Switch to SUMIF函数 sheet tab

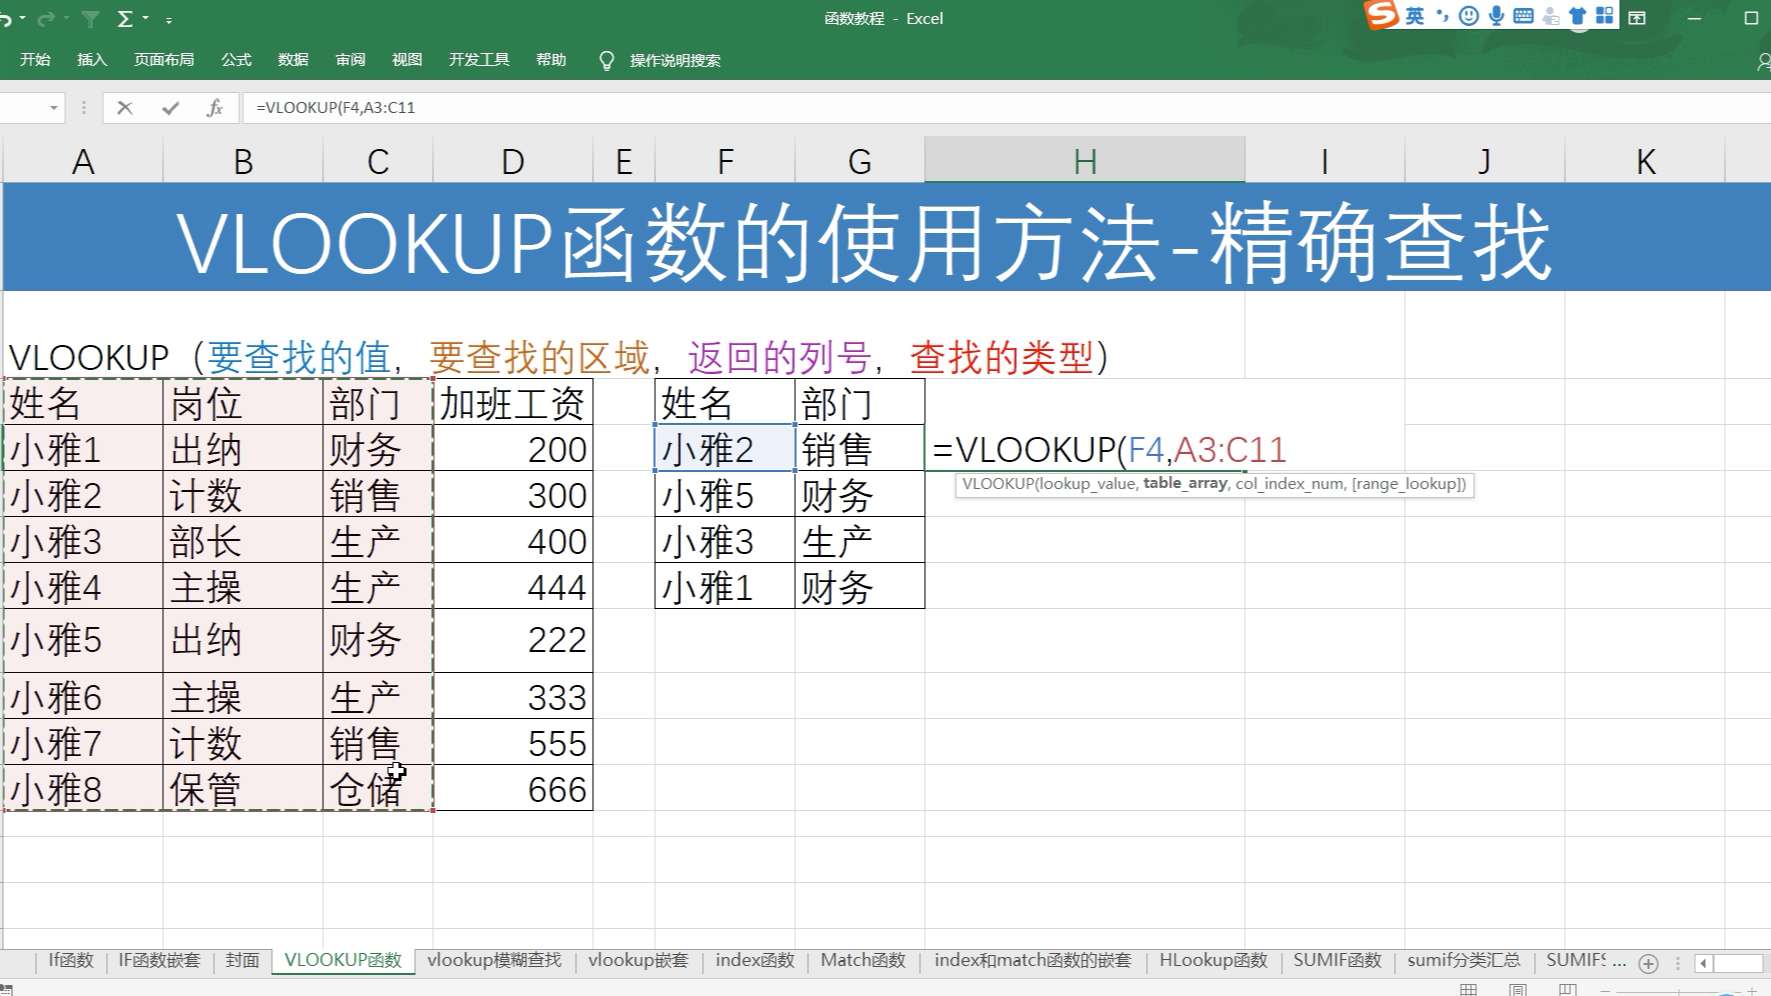pos(1337,961)
